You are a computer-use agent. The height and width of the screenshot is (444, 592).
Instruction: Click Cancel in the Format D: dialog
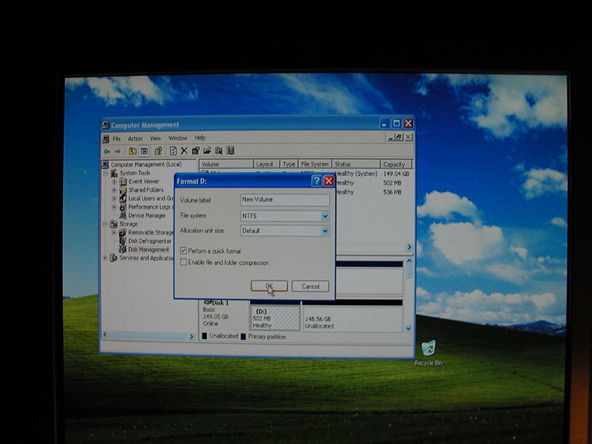310,286
